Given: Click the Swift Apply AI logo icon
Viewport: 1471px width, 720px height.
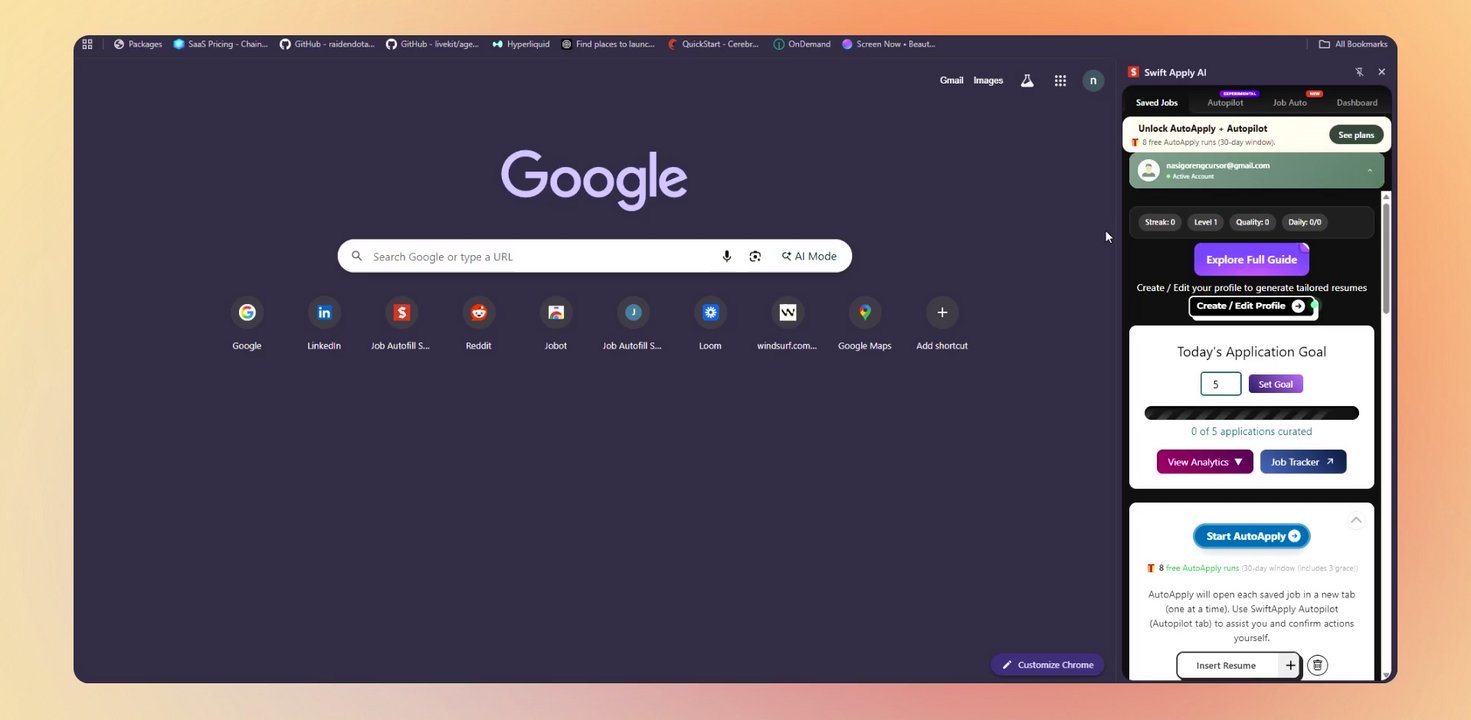Looking at the screenshot, I should point(1133,72).
